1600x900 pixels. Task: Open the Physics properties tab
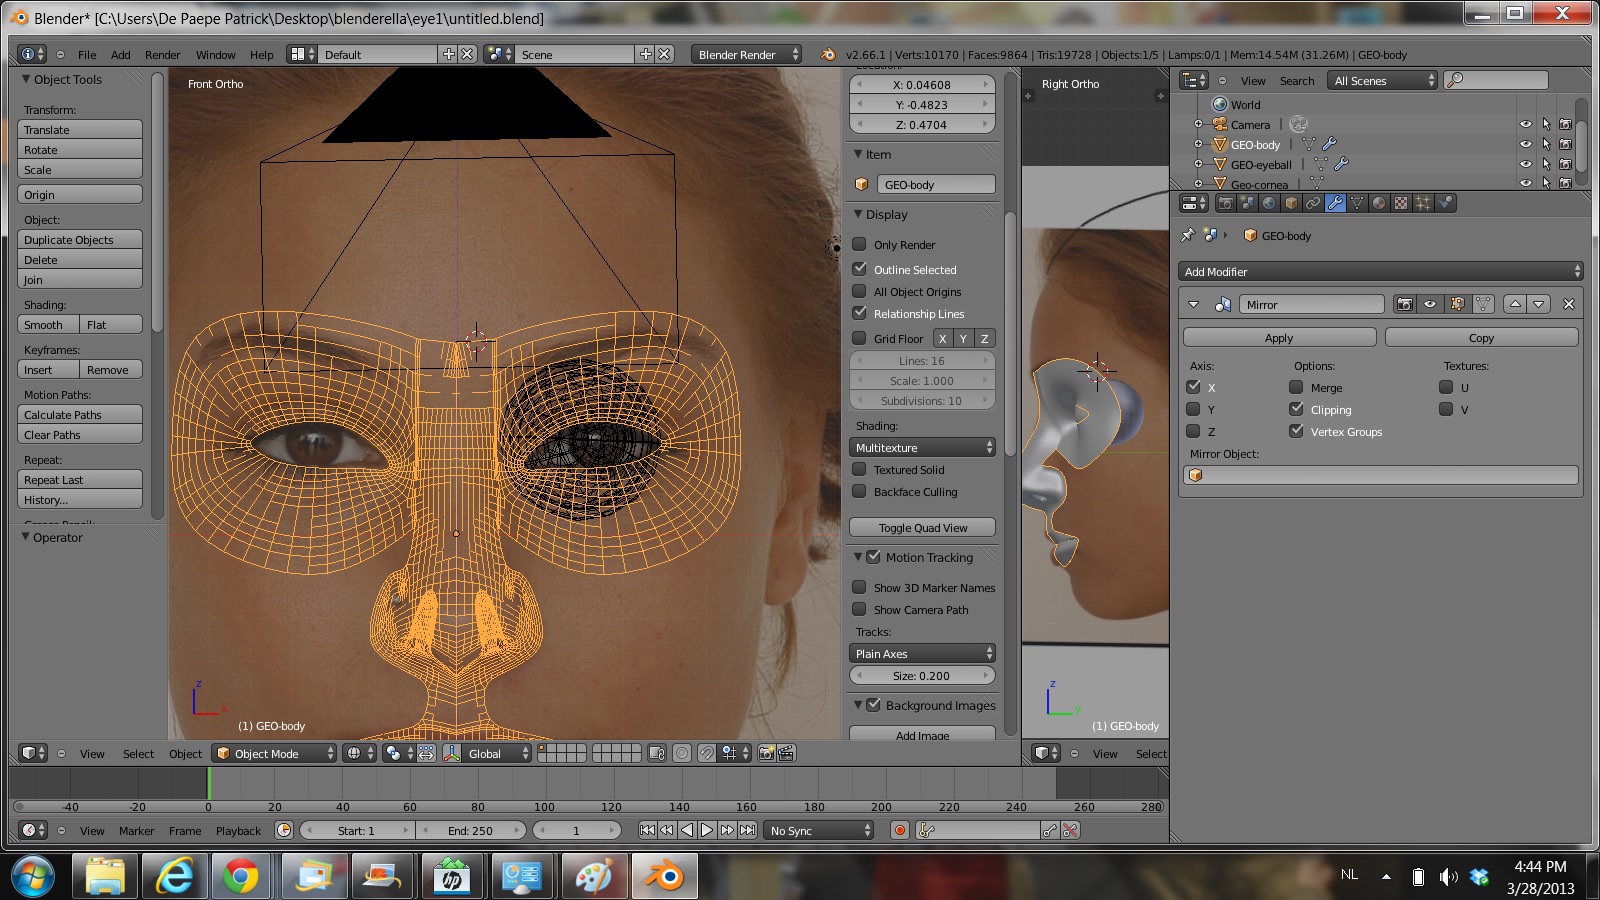1445,203
